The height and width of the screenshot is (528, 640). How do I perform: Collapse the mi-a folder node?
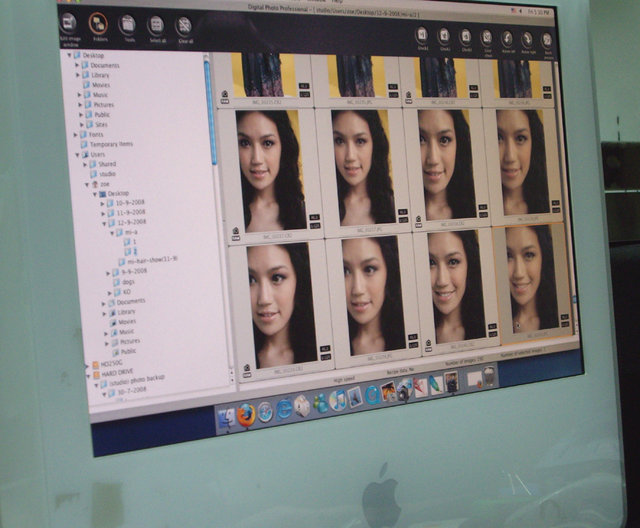pos(113,231)
